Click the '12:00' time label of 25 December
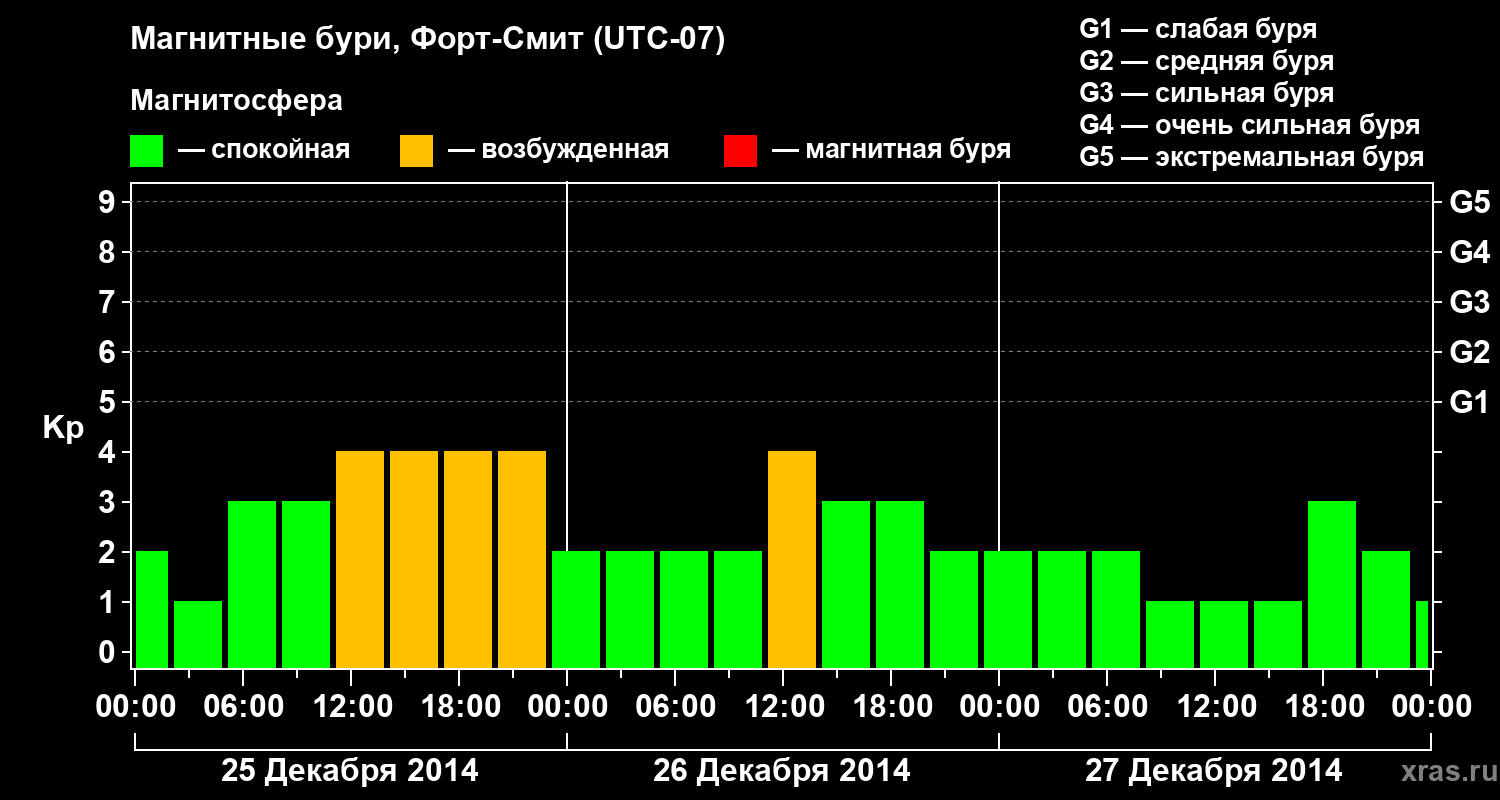Image resolution: width=1500 pixels, height=800 pixels. pyautogui.click(x=352, y=706)
